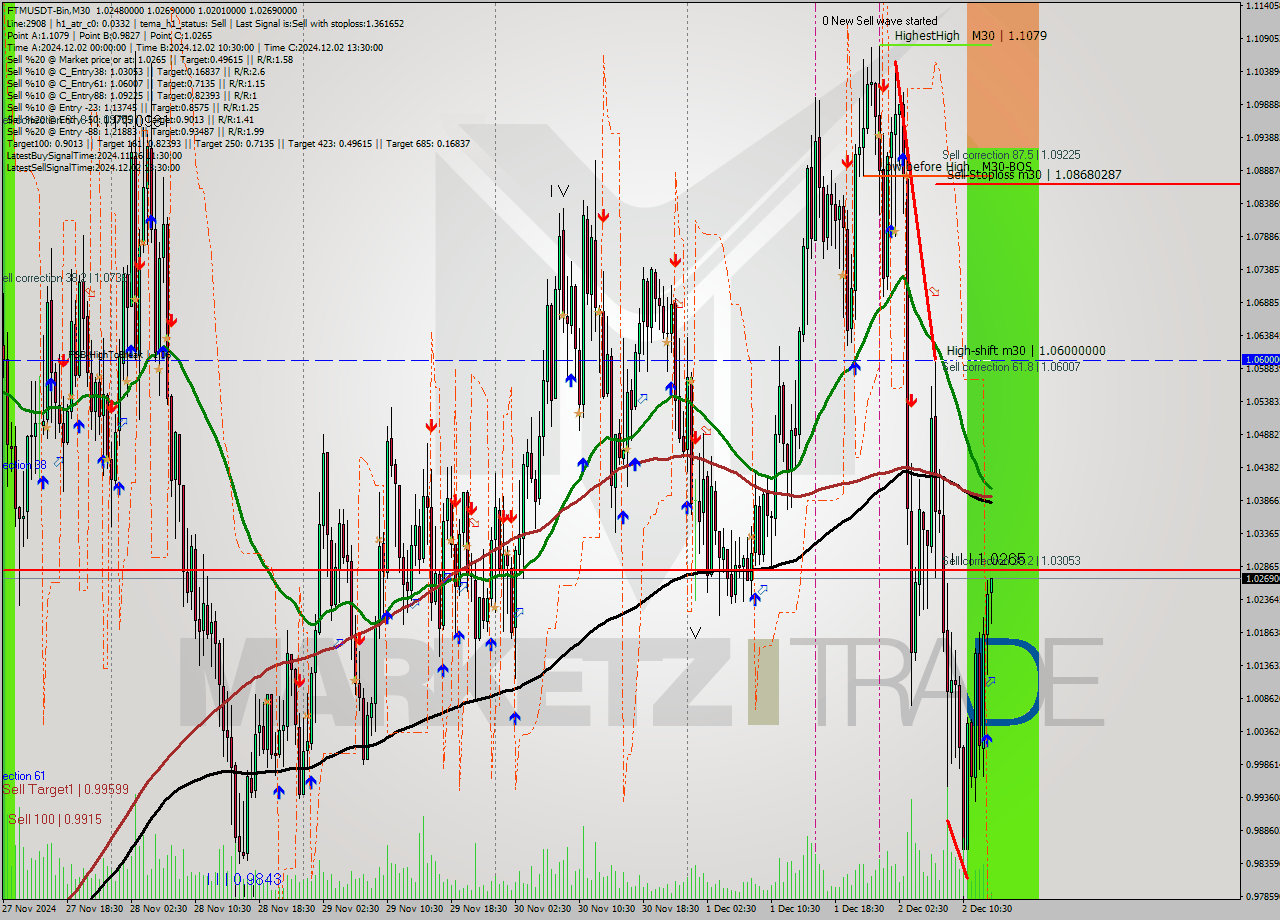Viewport: 1280px width, 920px height.
Task: Click the '30 Nov 18:30' time axis label
Action: 671,909
